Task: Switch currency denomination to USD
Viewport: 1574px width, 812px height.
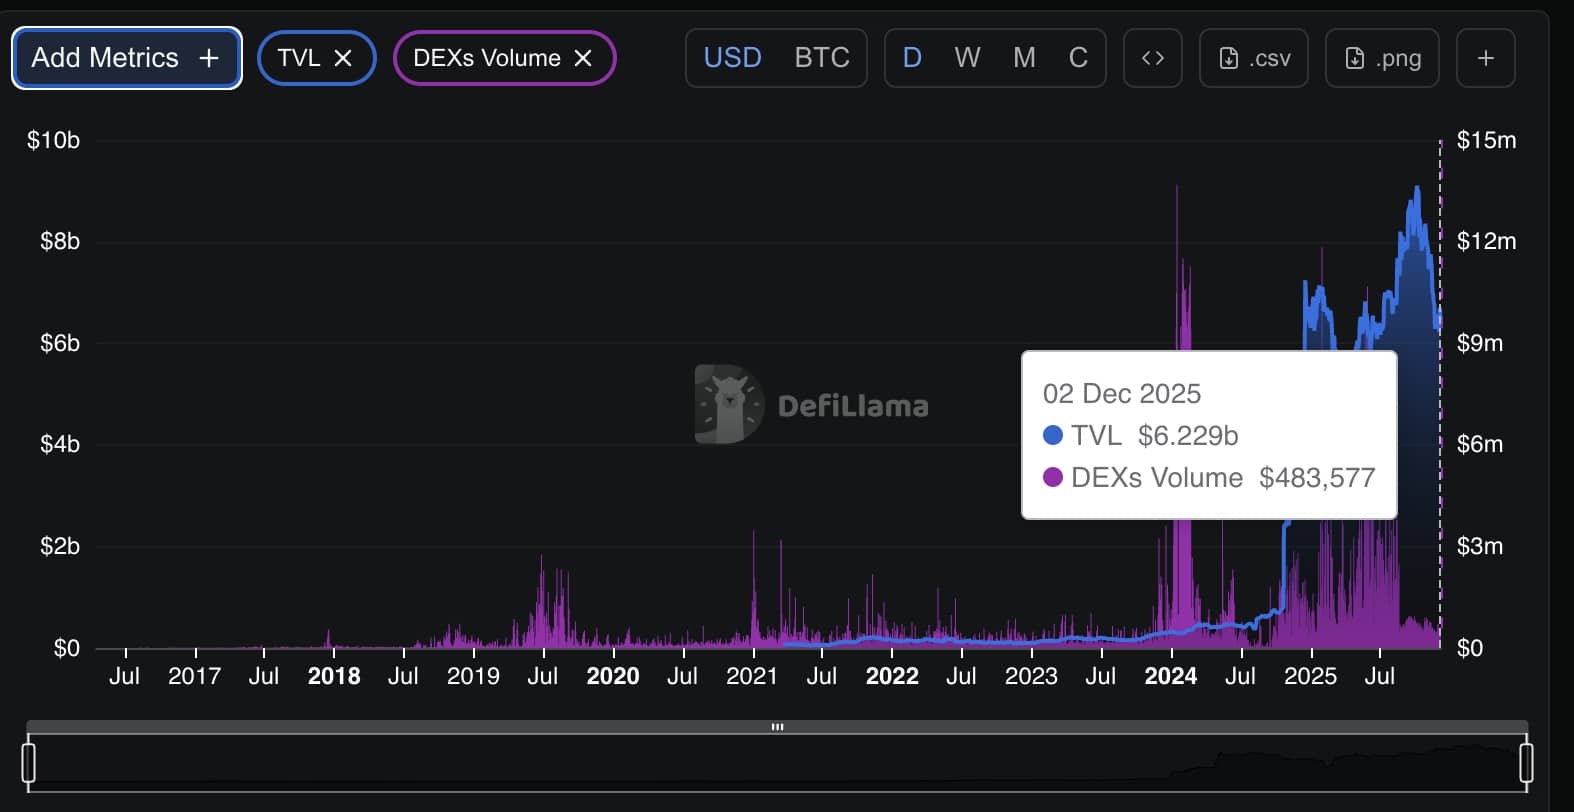Action: coord(732,58)
